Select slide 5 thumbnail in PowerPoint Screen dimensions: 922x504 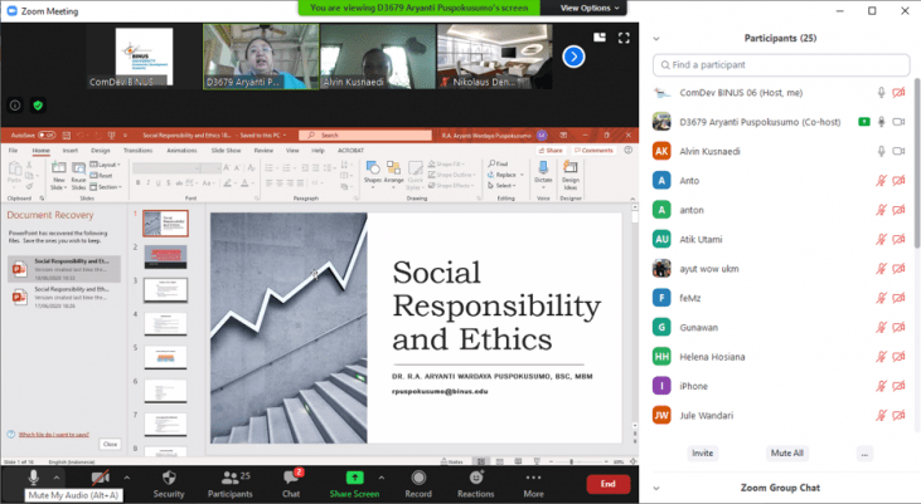click(x=166, y=358)
